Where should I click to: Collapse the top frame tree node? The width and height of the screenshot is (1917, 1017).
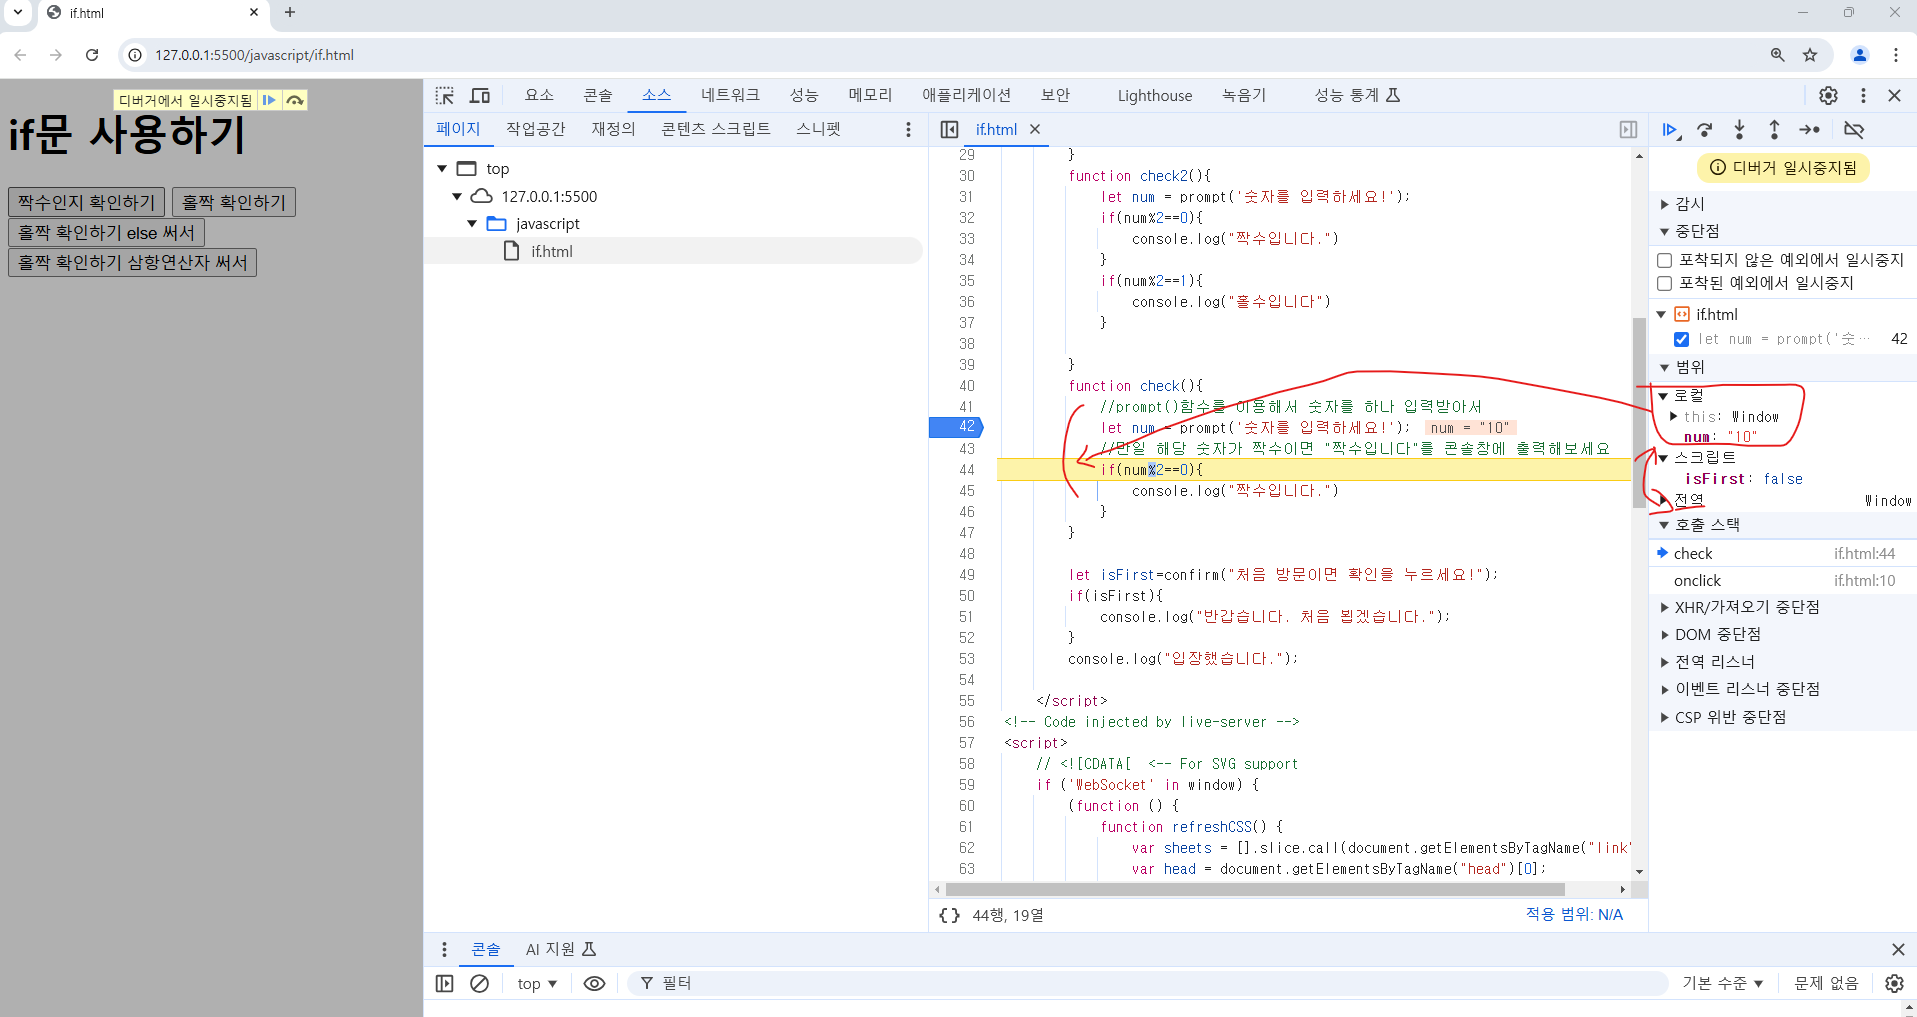(x=442, y=169)
